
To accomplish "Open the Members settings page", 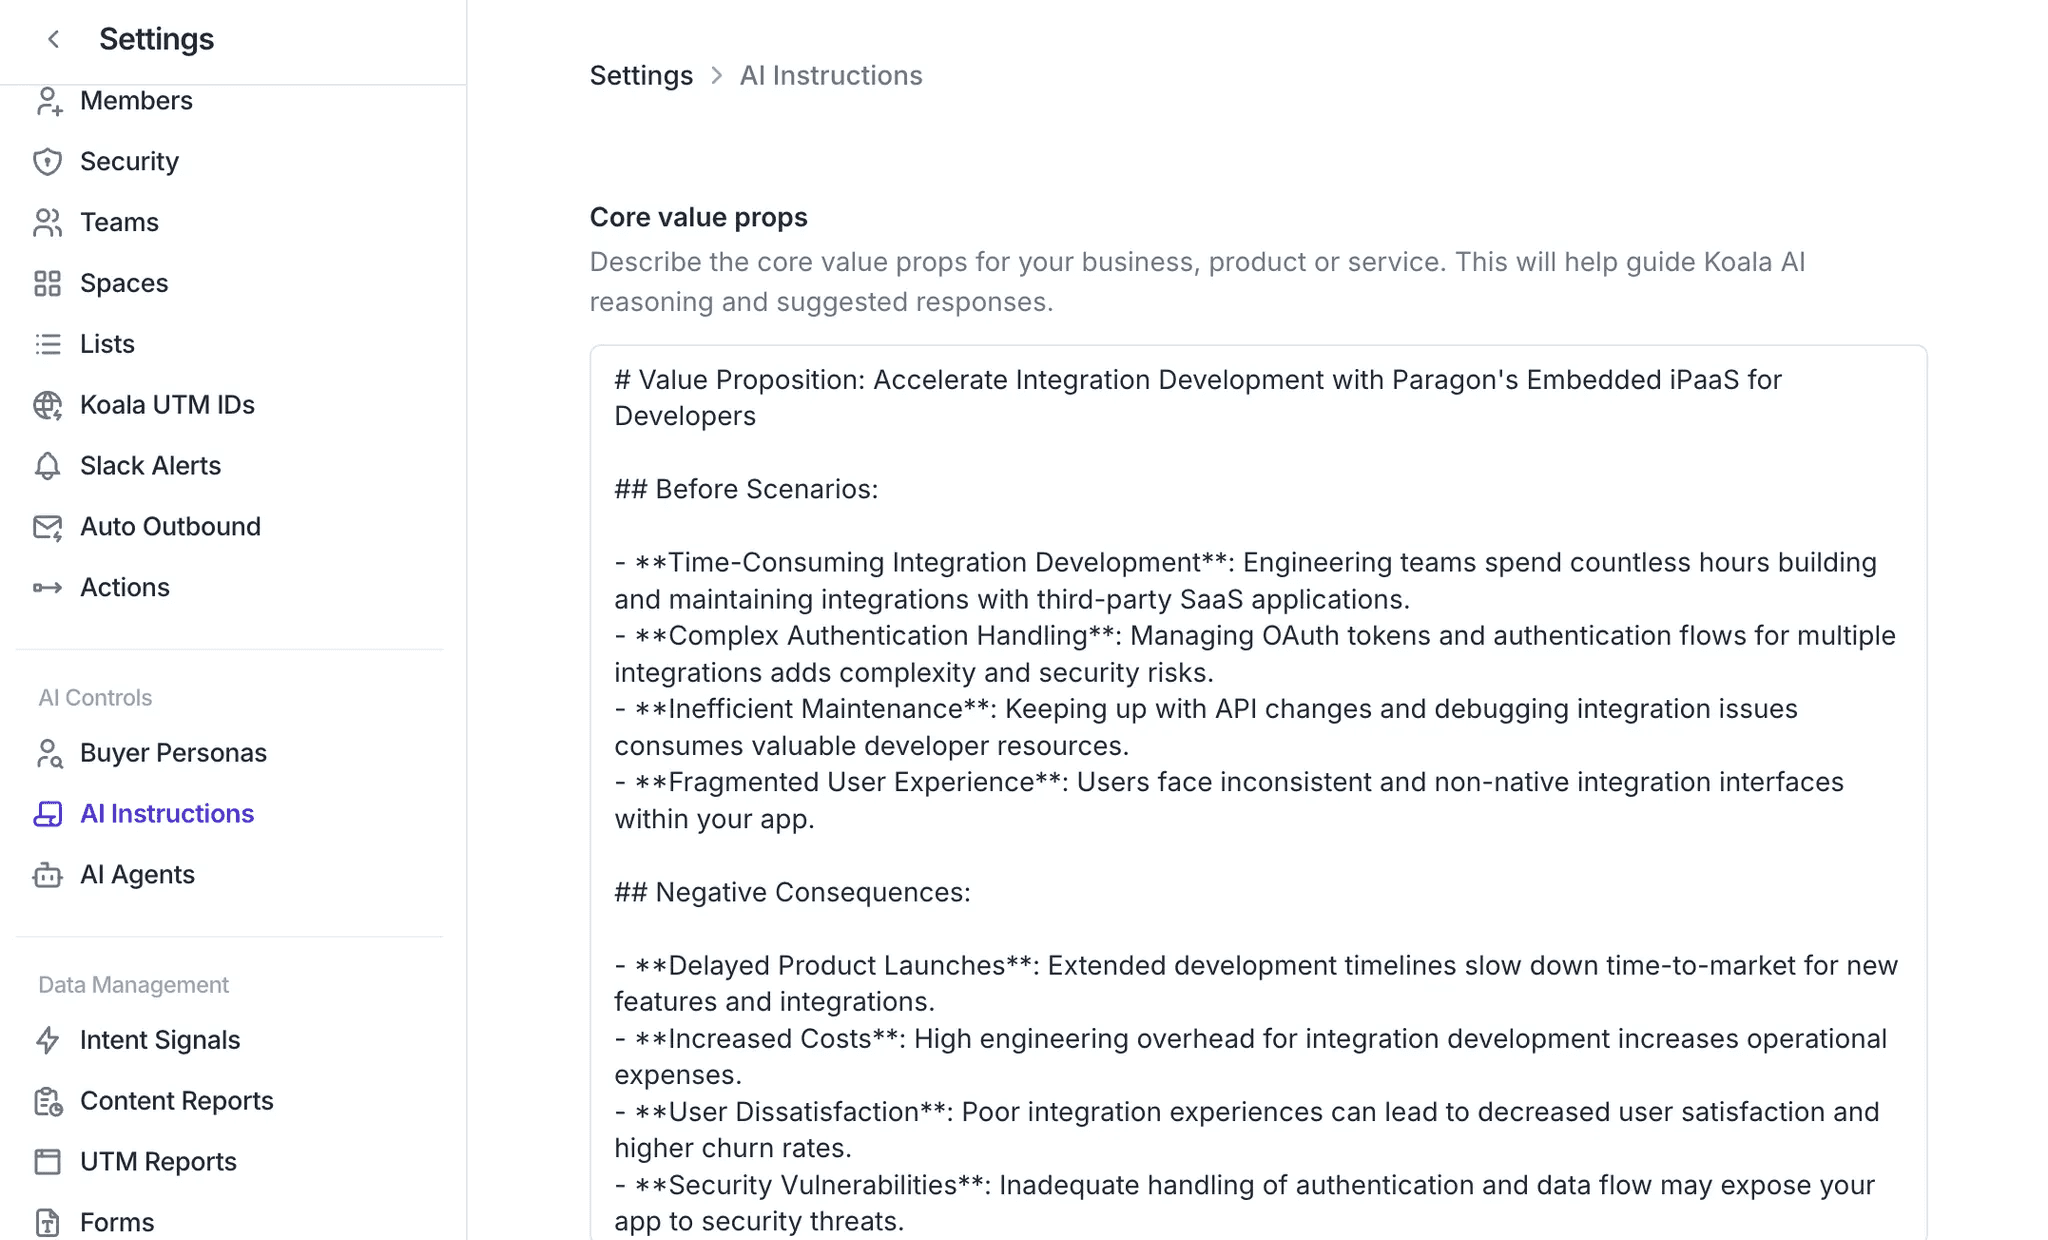I will (x=136, y=101).
